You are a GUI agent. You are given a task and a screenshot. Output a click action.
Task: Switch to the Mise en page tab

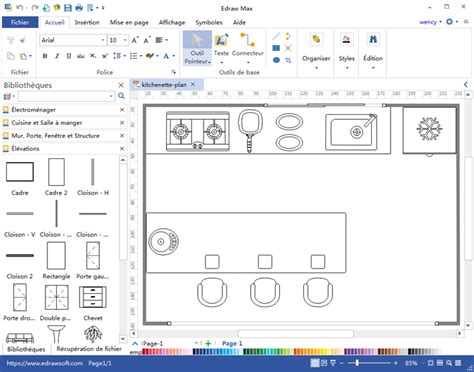click(129, 22)
